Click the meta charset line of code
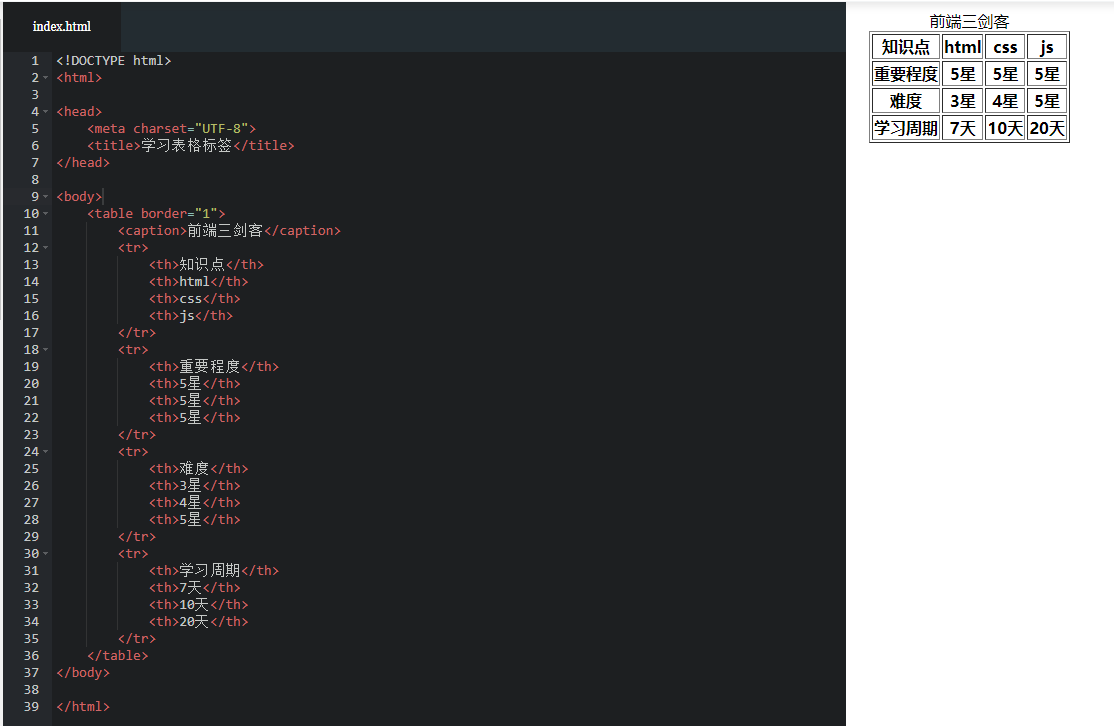 [x=171, y=129]
